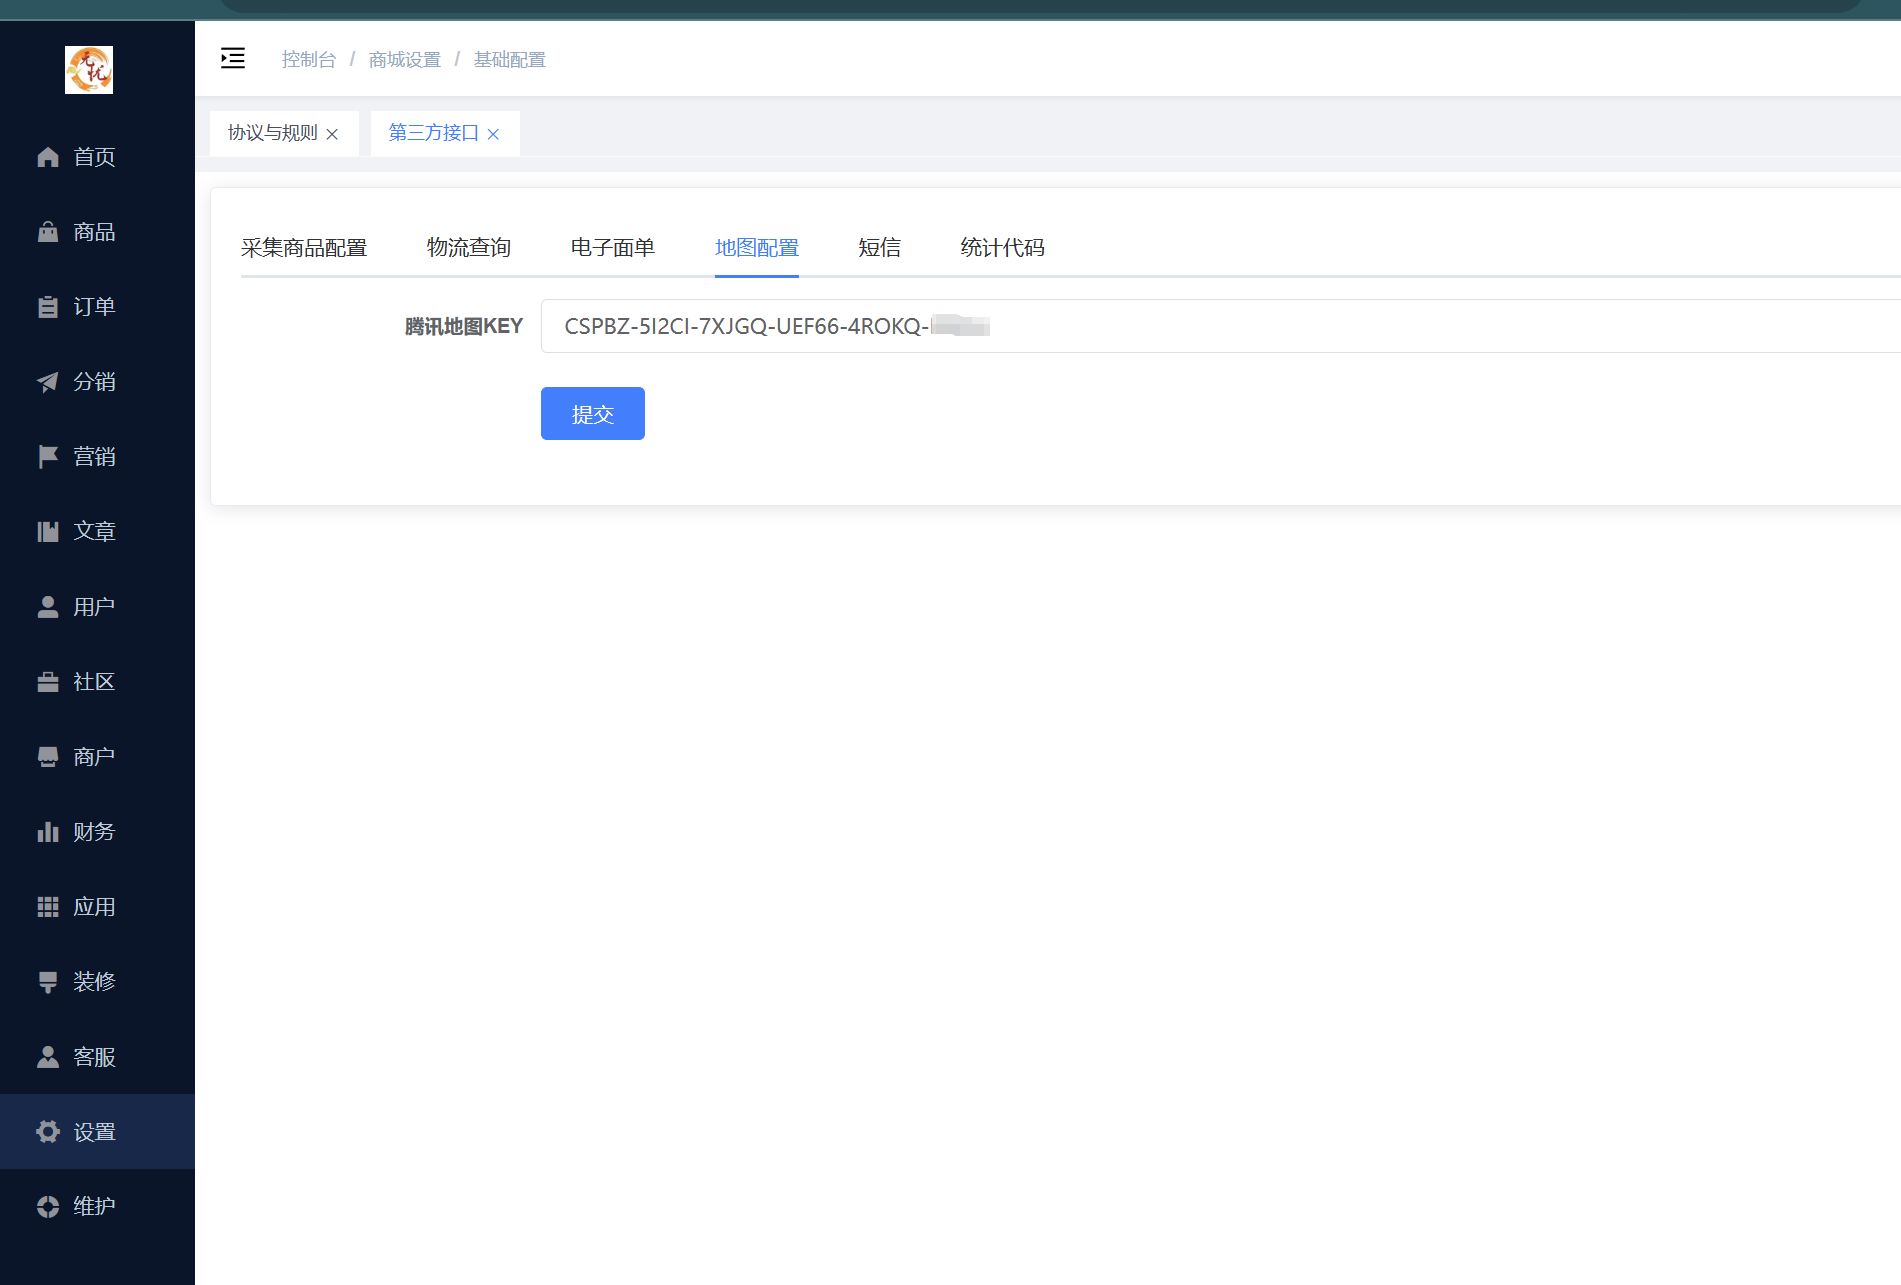Switch to the 短信 tab

tap(880, 248)
